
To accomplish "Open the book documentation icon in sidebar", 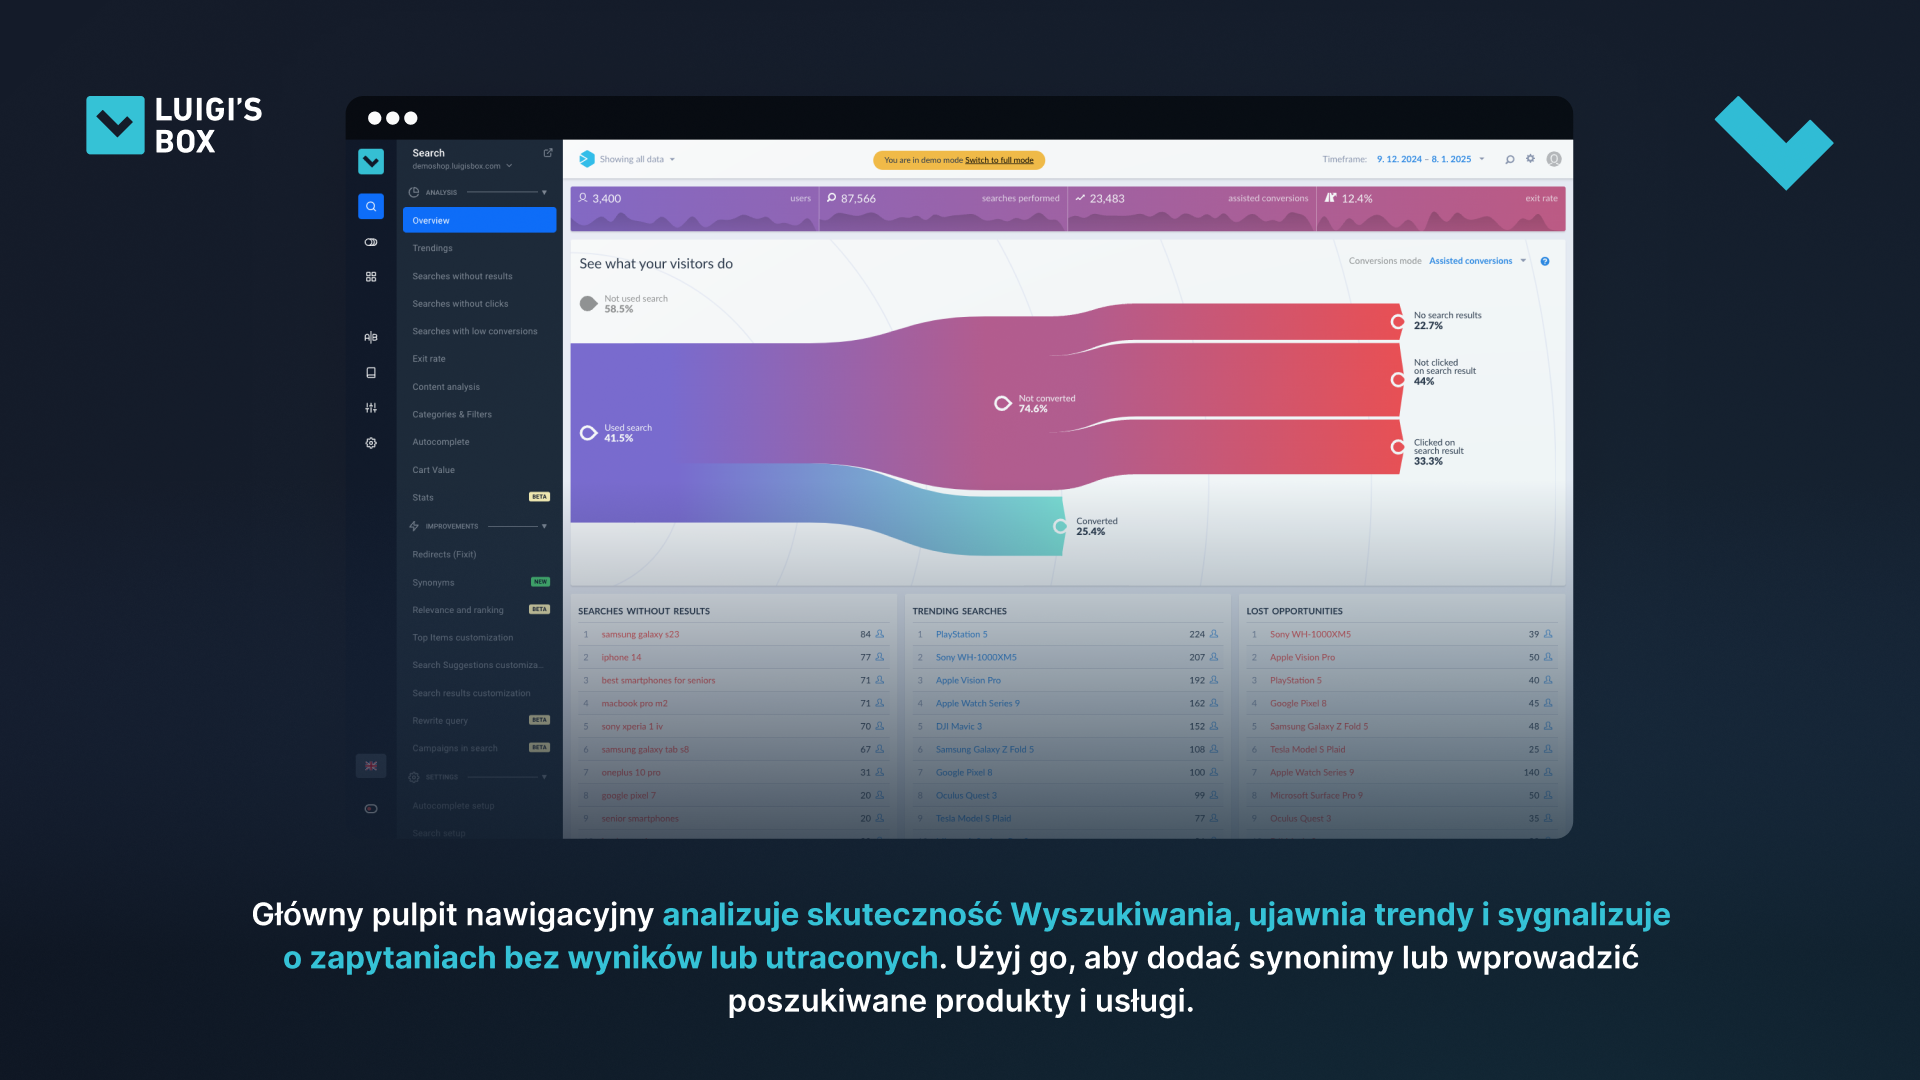I will tap(371, 373).
